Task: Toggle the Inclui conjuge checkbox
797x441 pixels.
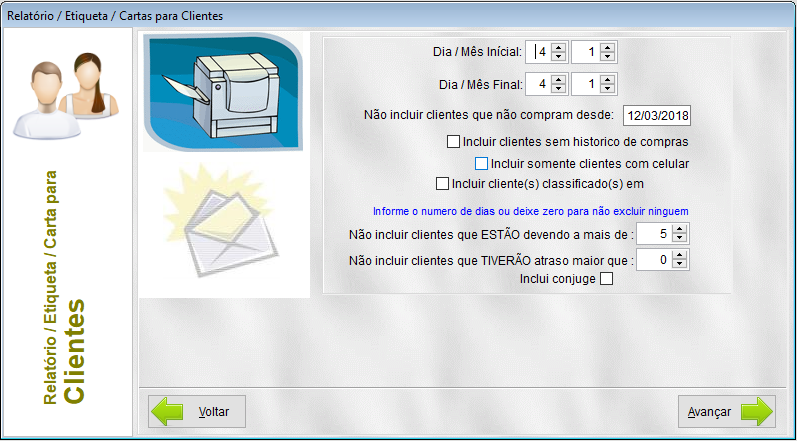Action: [x=606, y=278]
